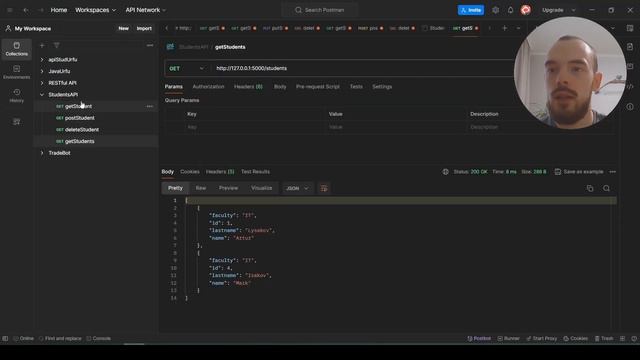Click the hamburger menu icon in the header
640x360 pixels.
pyautogui.click(x=10, y=10)
